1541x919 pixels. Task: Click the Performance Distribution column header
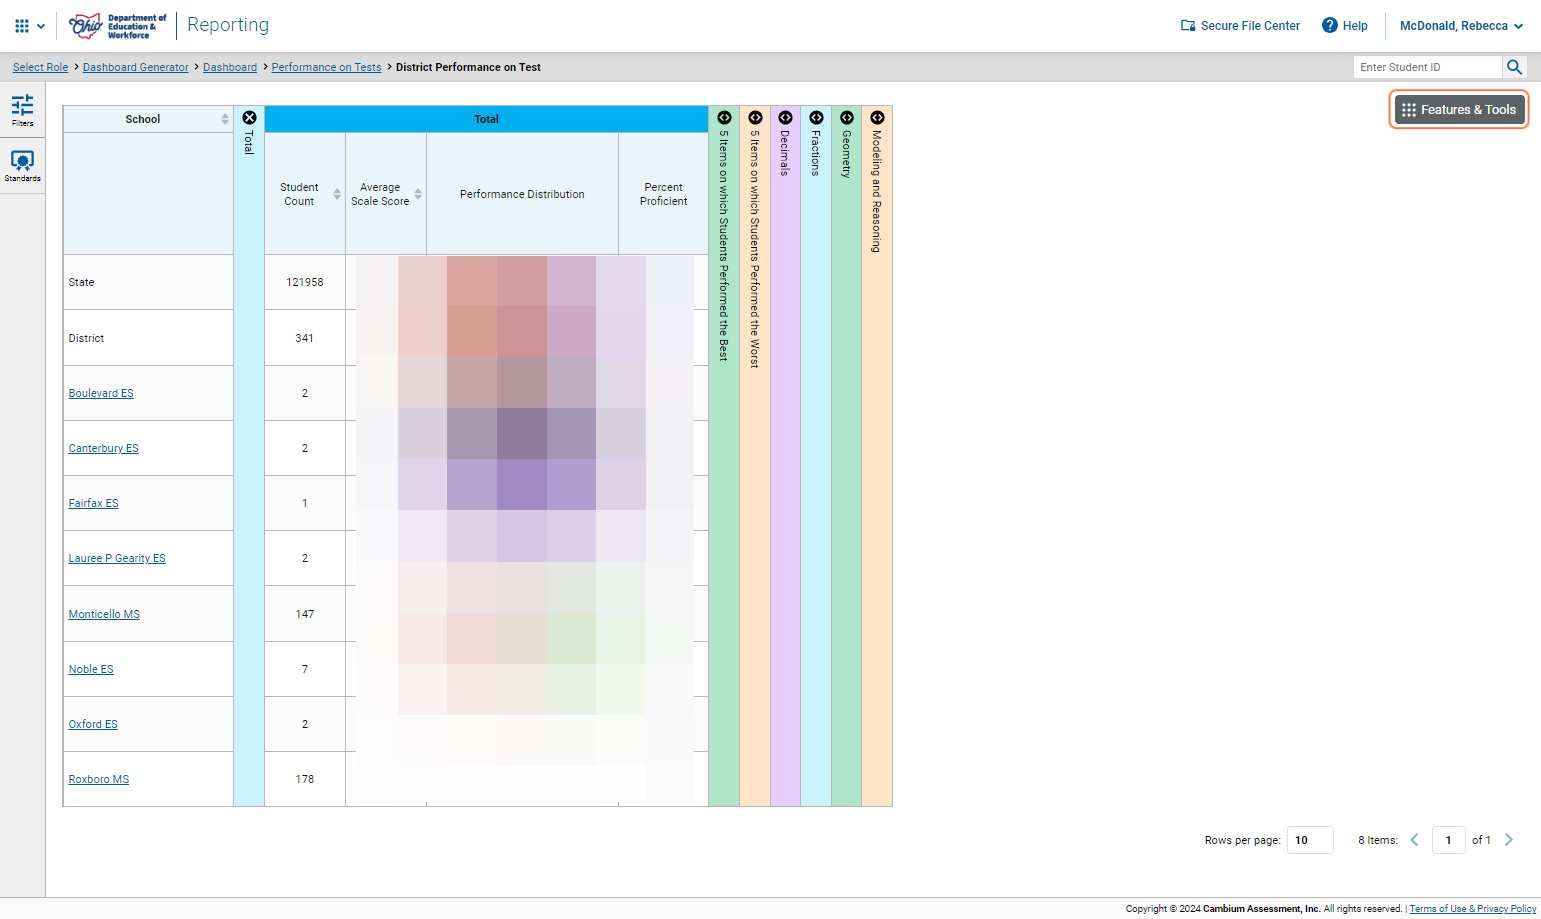tap(522, 194)
